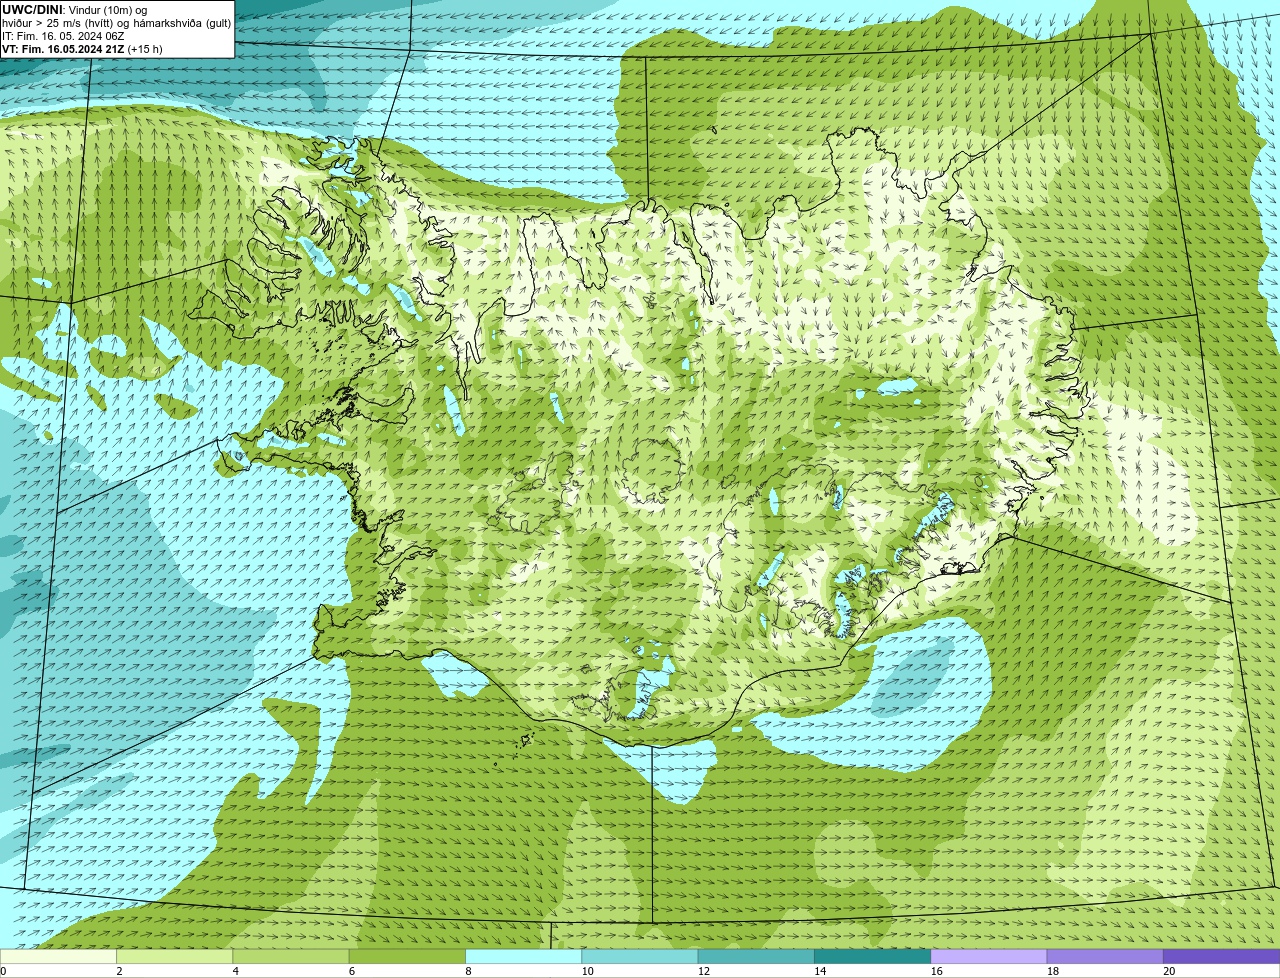Click the 18–20 m/s purple legend swatch
1280x978 pixels.
[x=1105, y=956]
